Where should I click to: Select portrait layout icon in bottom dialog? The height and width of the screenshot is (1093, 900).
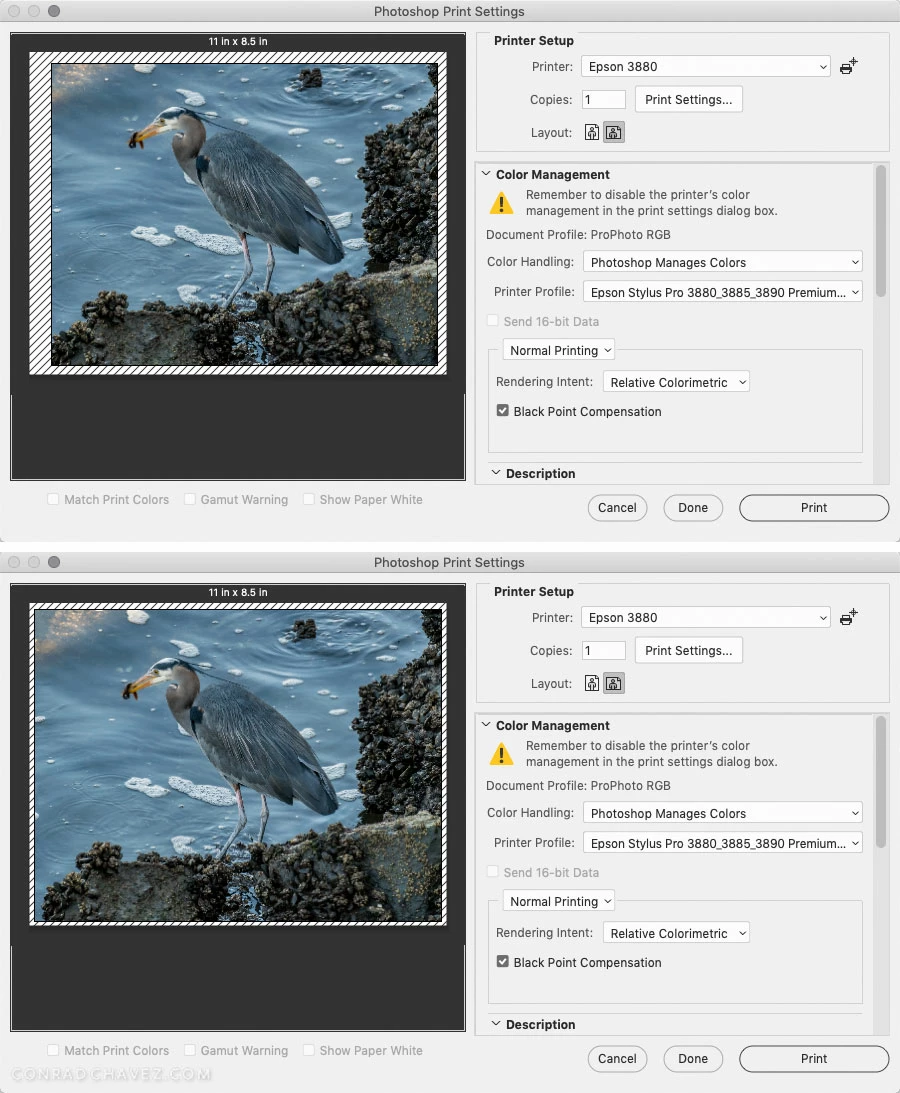tap(592, 683)
